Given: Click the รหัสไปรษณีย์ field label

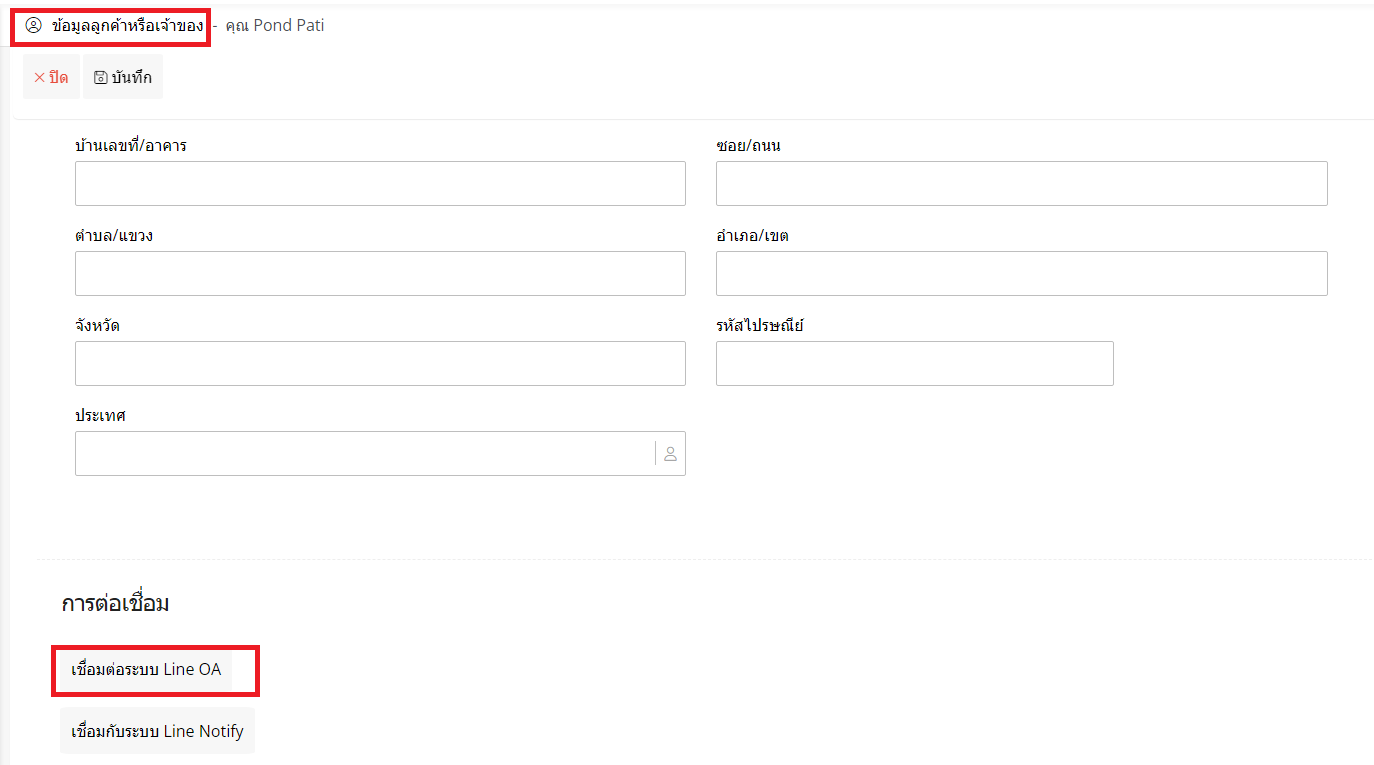Looking at the screenshot, I should tap(759, 326).
